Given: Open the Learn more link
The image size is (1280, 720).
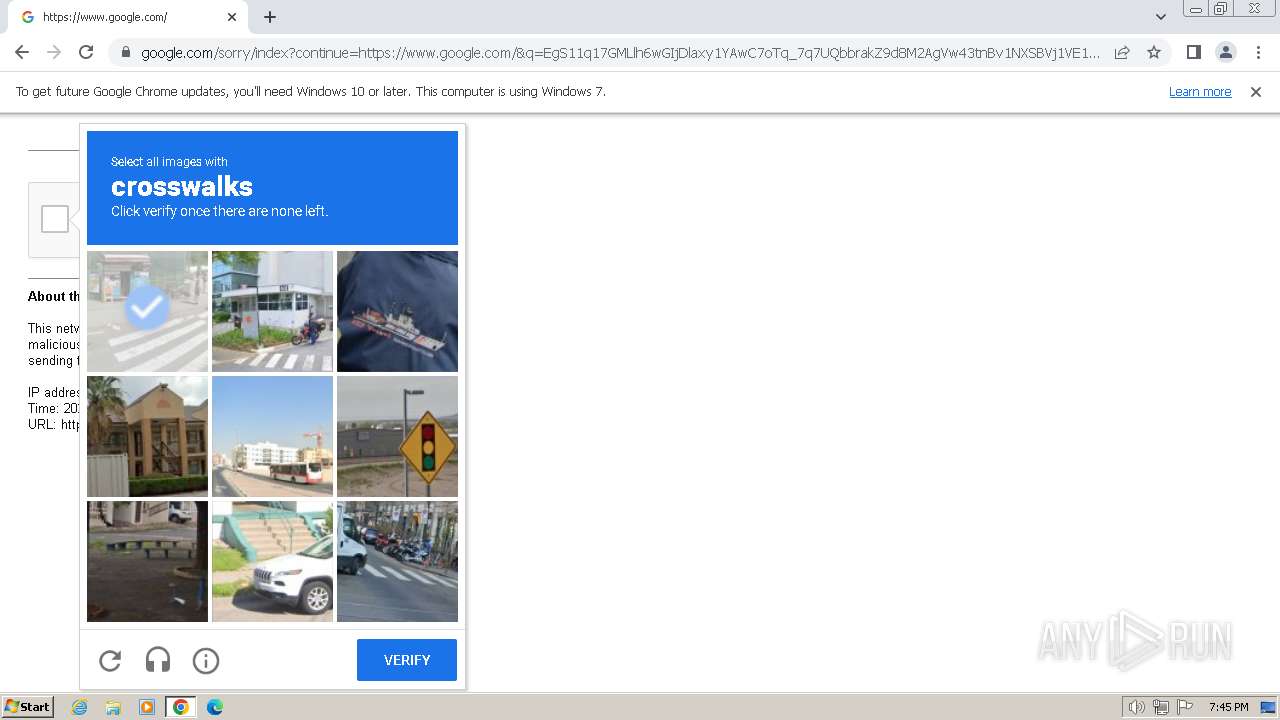Looking at the screenshot, I should pyautogui.click(x=1200, y=92).
